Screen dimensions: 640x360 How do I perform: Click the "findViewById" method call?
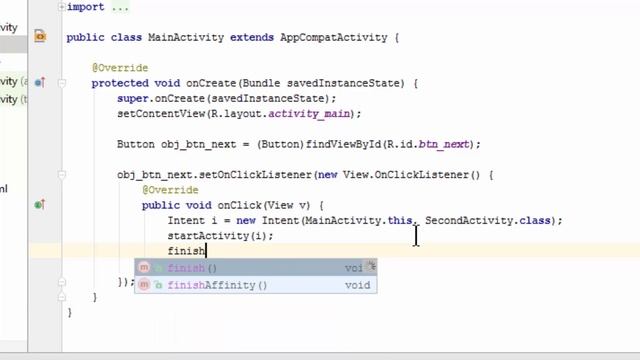[x=343, y=144]
